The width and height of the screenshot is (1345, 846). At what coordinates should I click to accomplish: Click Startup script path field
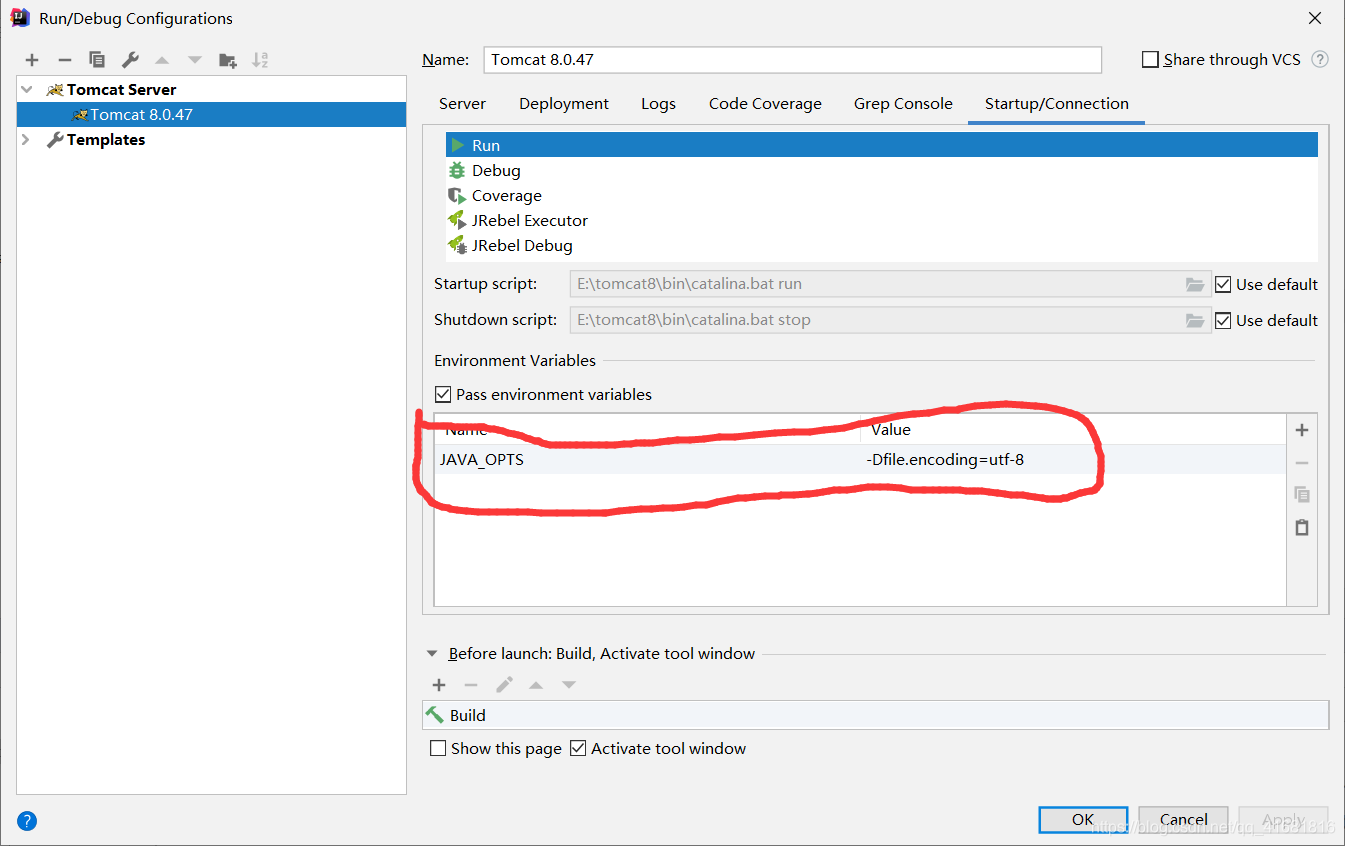890,285
